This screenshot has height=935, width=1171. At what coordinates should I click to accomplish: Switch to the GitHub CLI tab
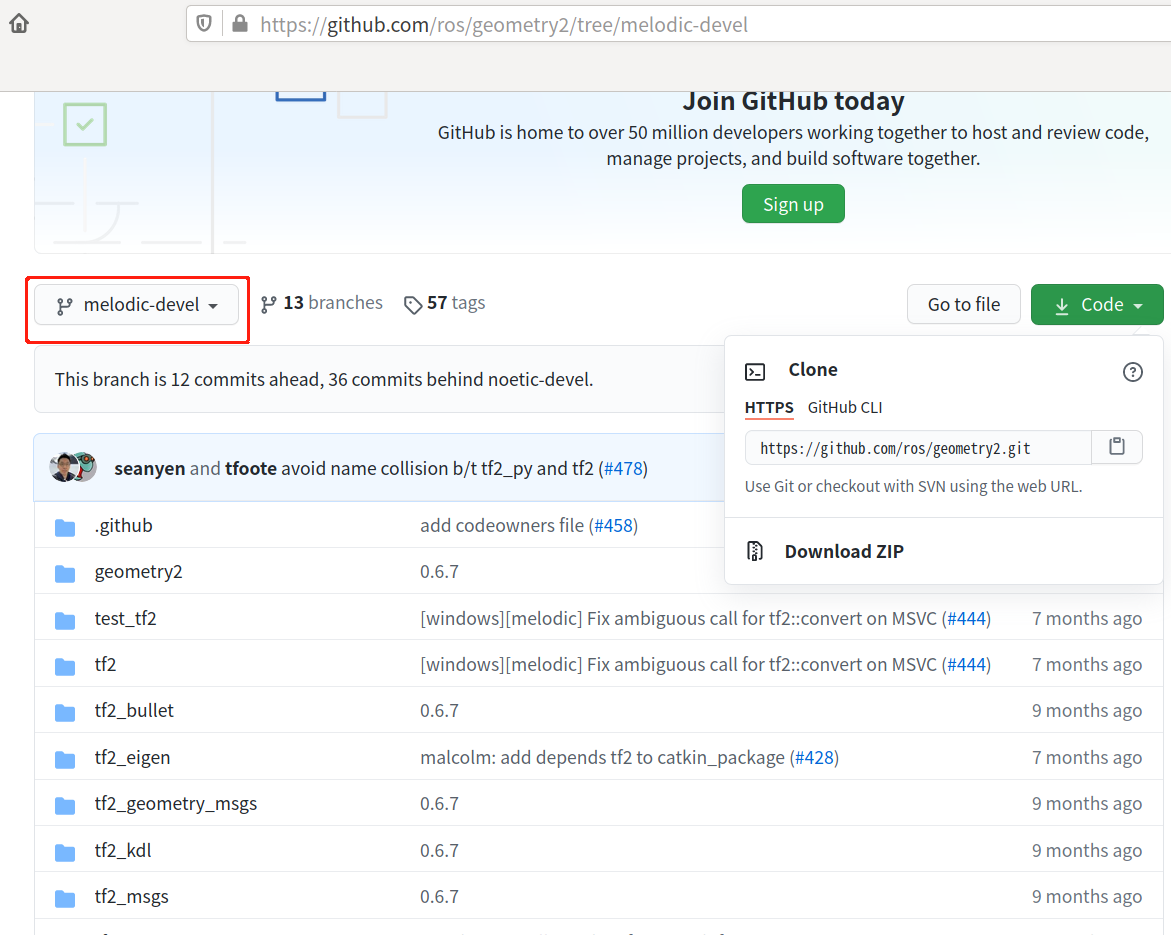(x=844, y=407)
